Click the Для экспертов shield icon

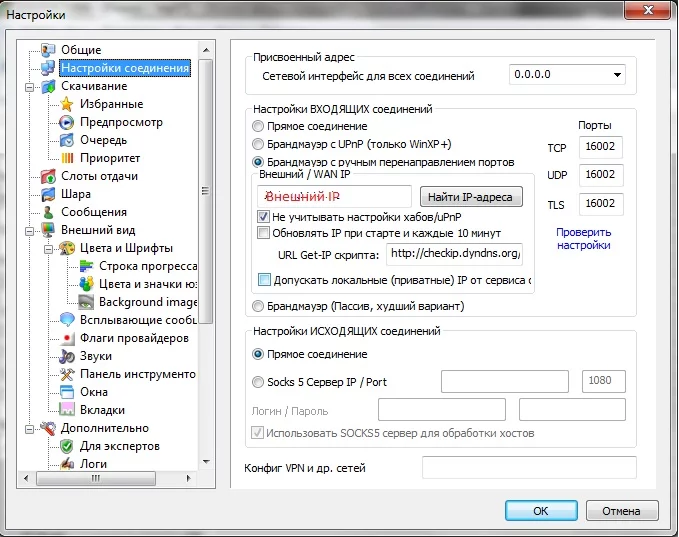coord(67,446)
